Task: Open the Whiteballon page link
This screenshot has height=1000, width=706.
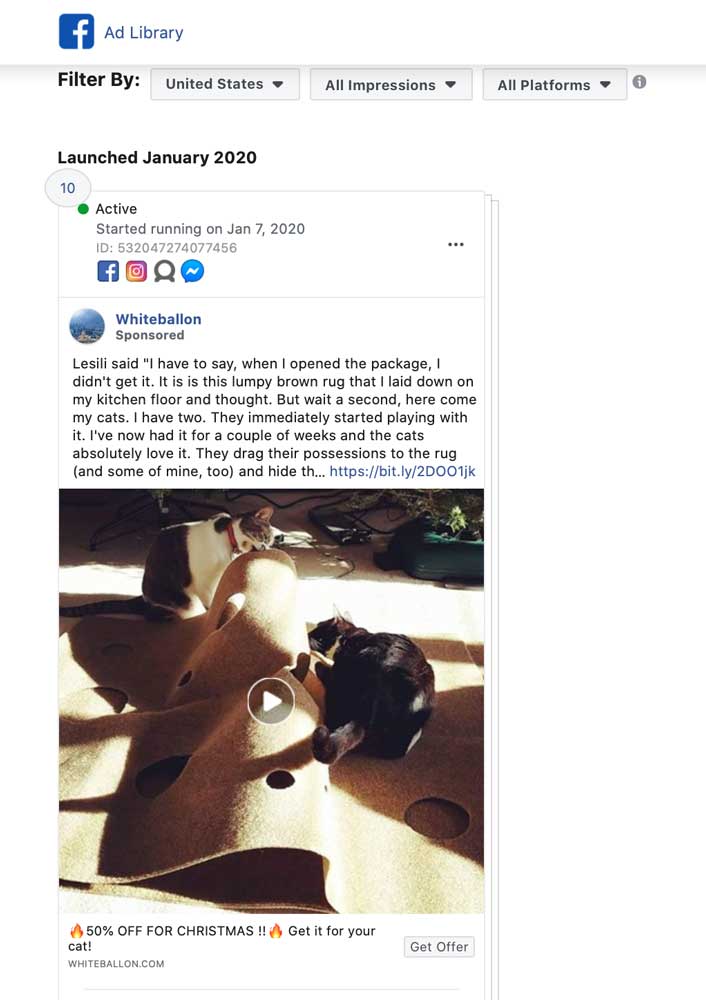Action: [158, 319]
